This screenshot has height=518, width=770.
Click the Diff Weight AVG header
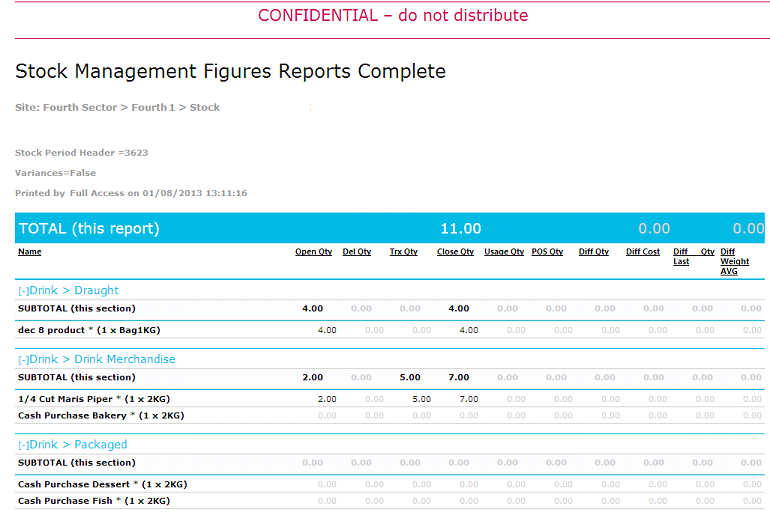click(x=734, y=261)
